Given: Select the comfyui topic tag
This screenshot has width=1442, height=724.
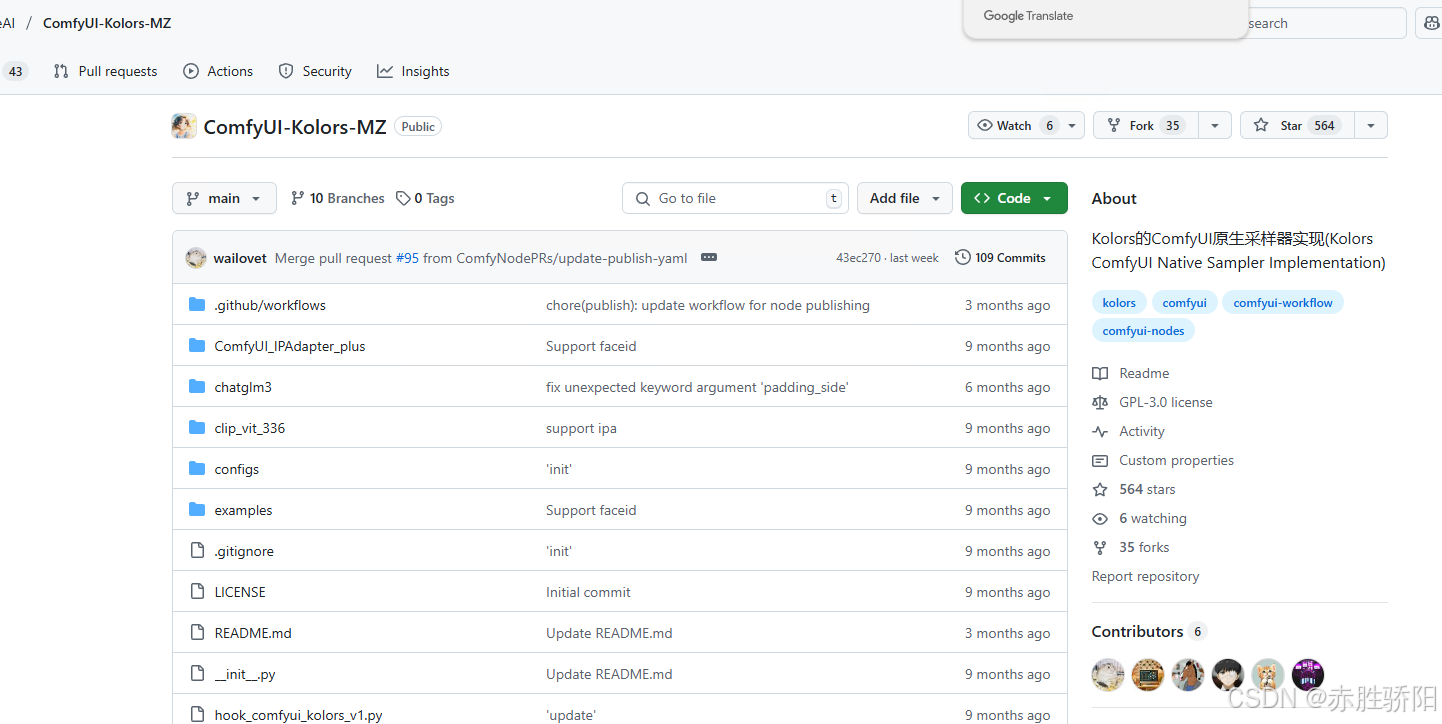Looking at the screenshot, I should pos(1185,303).
